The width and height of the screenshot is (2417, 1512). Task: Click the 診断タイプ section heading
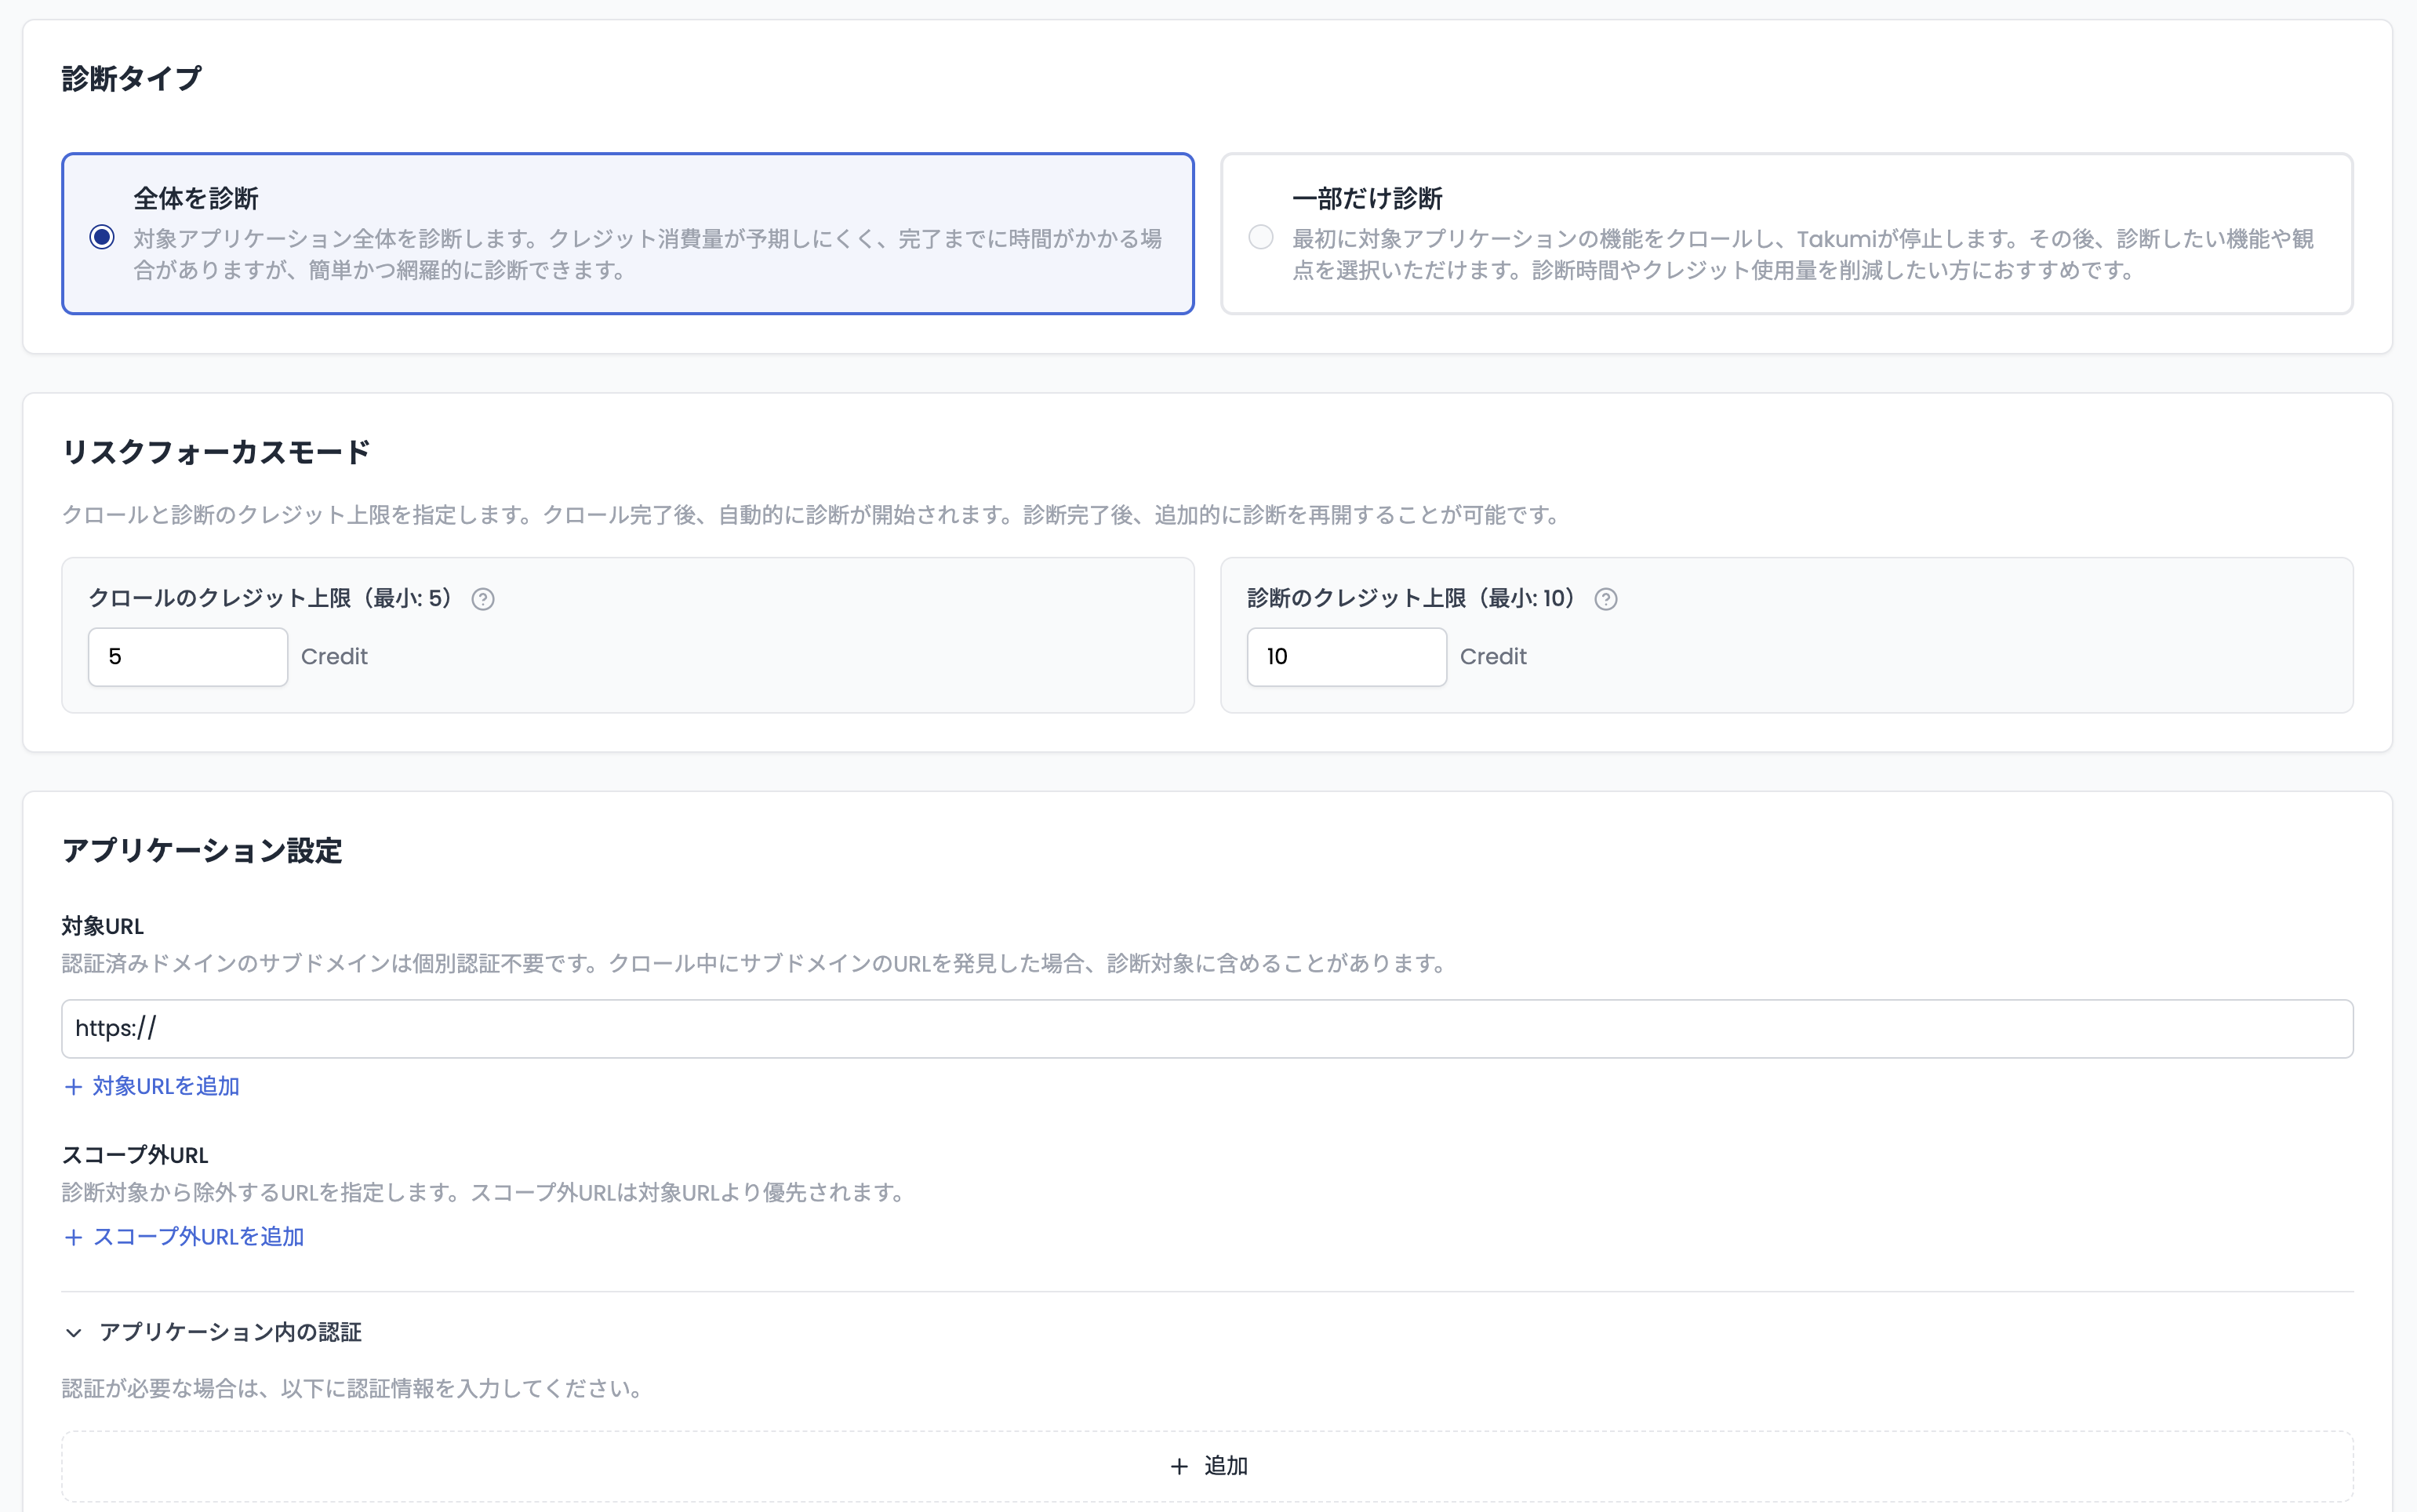[x=131, y=76]
